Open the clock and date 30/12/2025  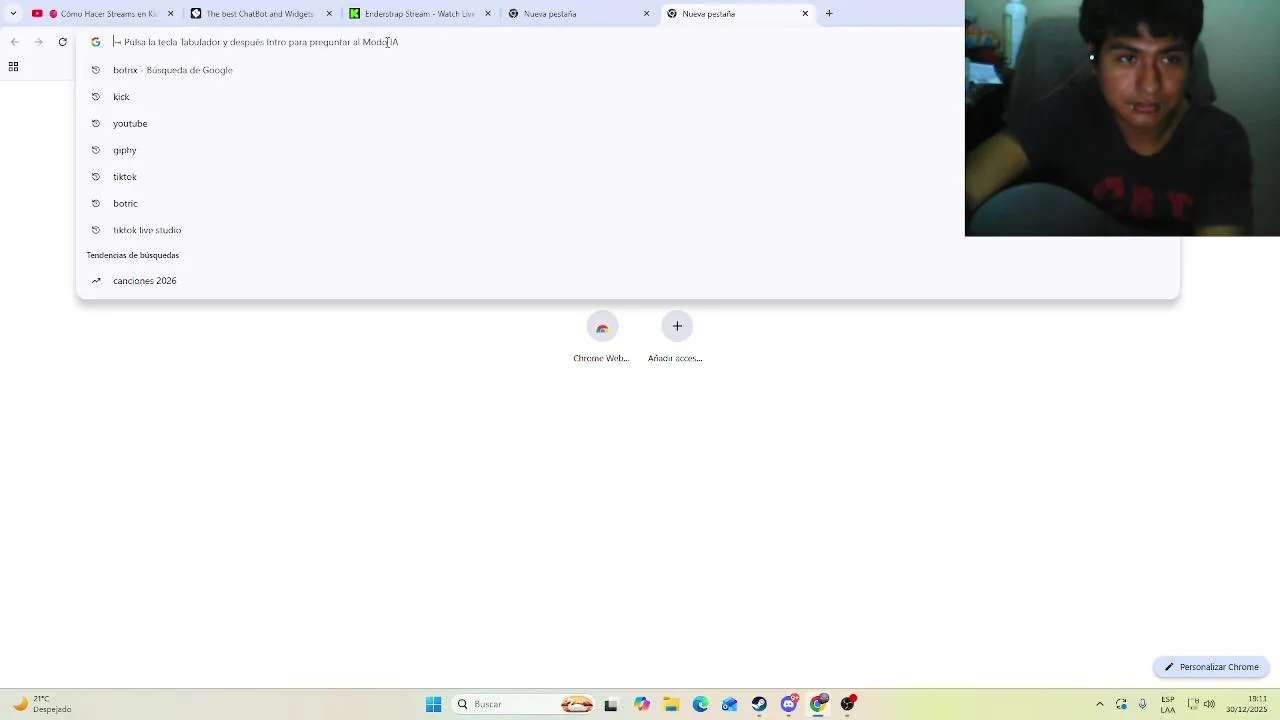point(1247,704)
